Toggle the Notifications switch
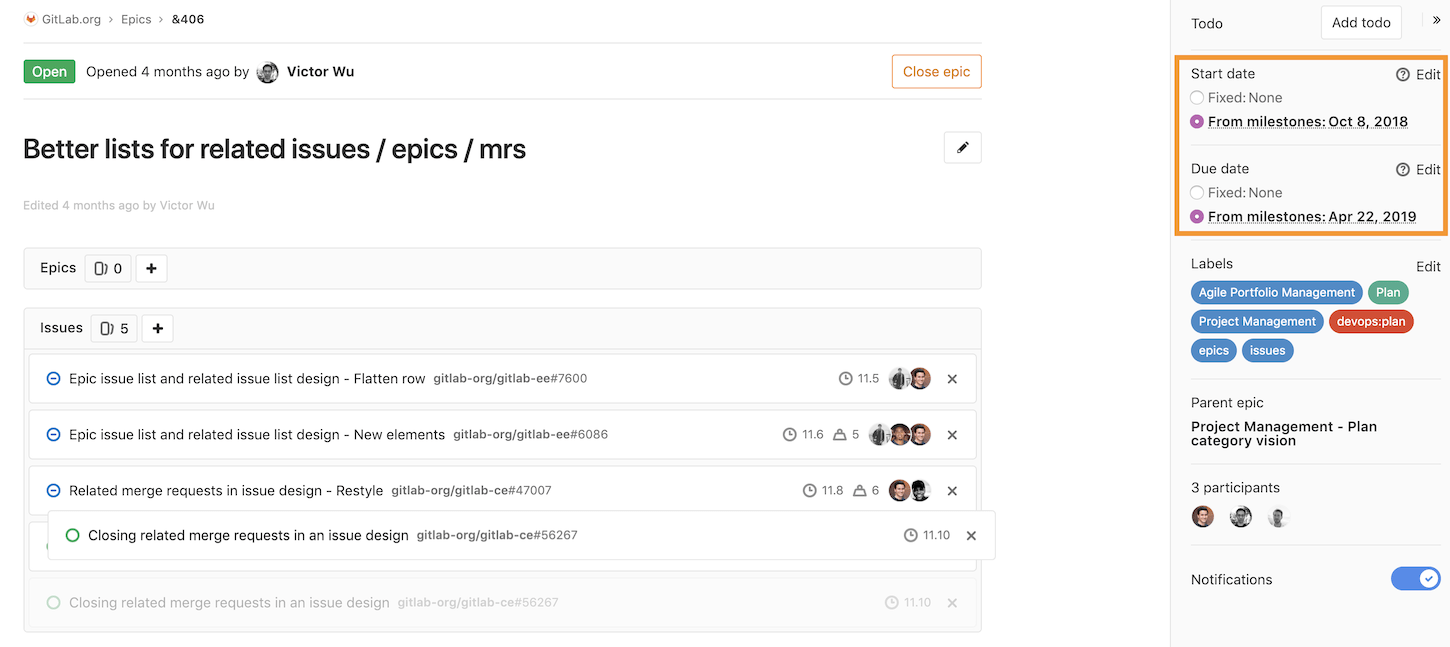Screen dimensions: 1450x647 (1416, 579)
